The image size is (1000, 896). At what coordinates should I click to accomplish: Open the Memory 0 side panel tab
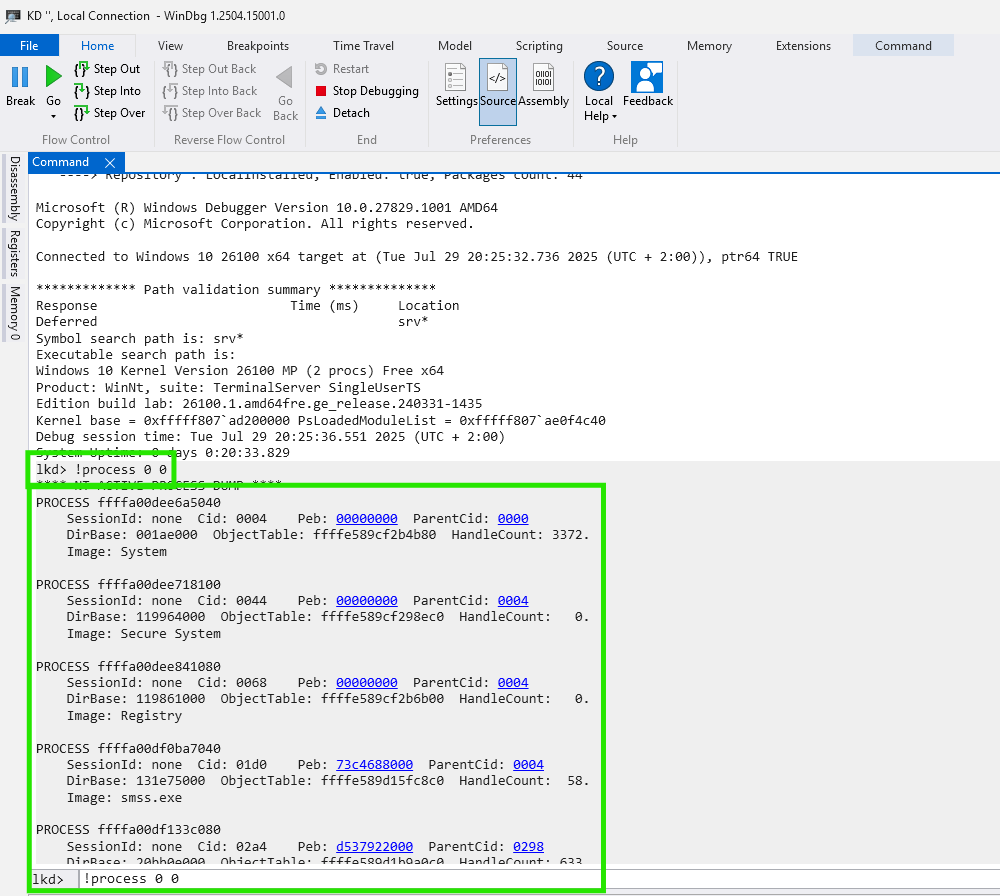[15, 313]
